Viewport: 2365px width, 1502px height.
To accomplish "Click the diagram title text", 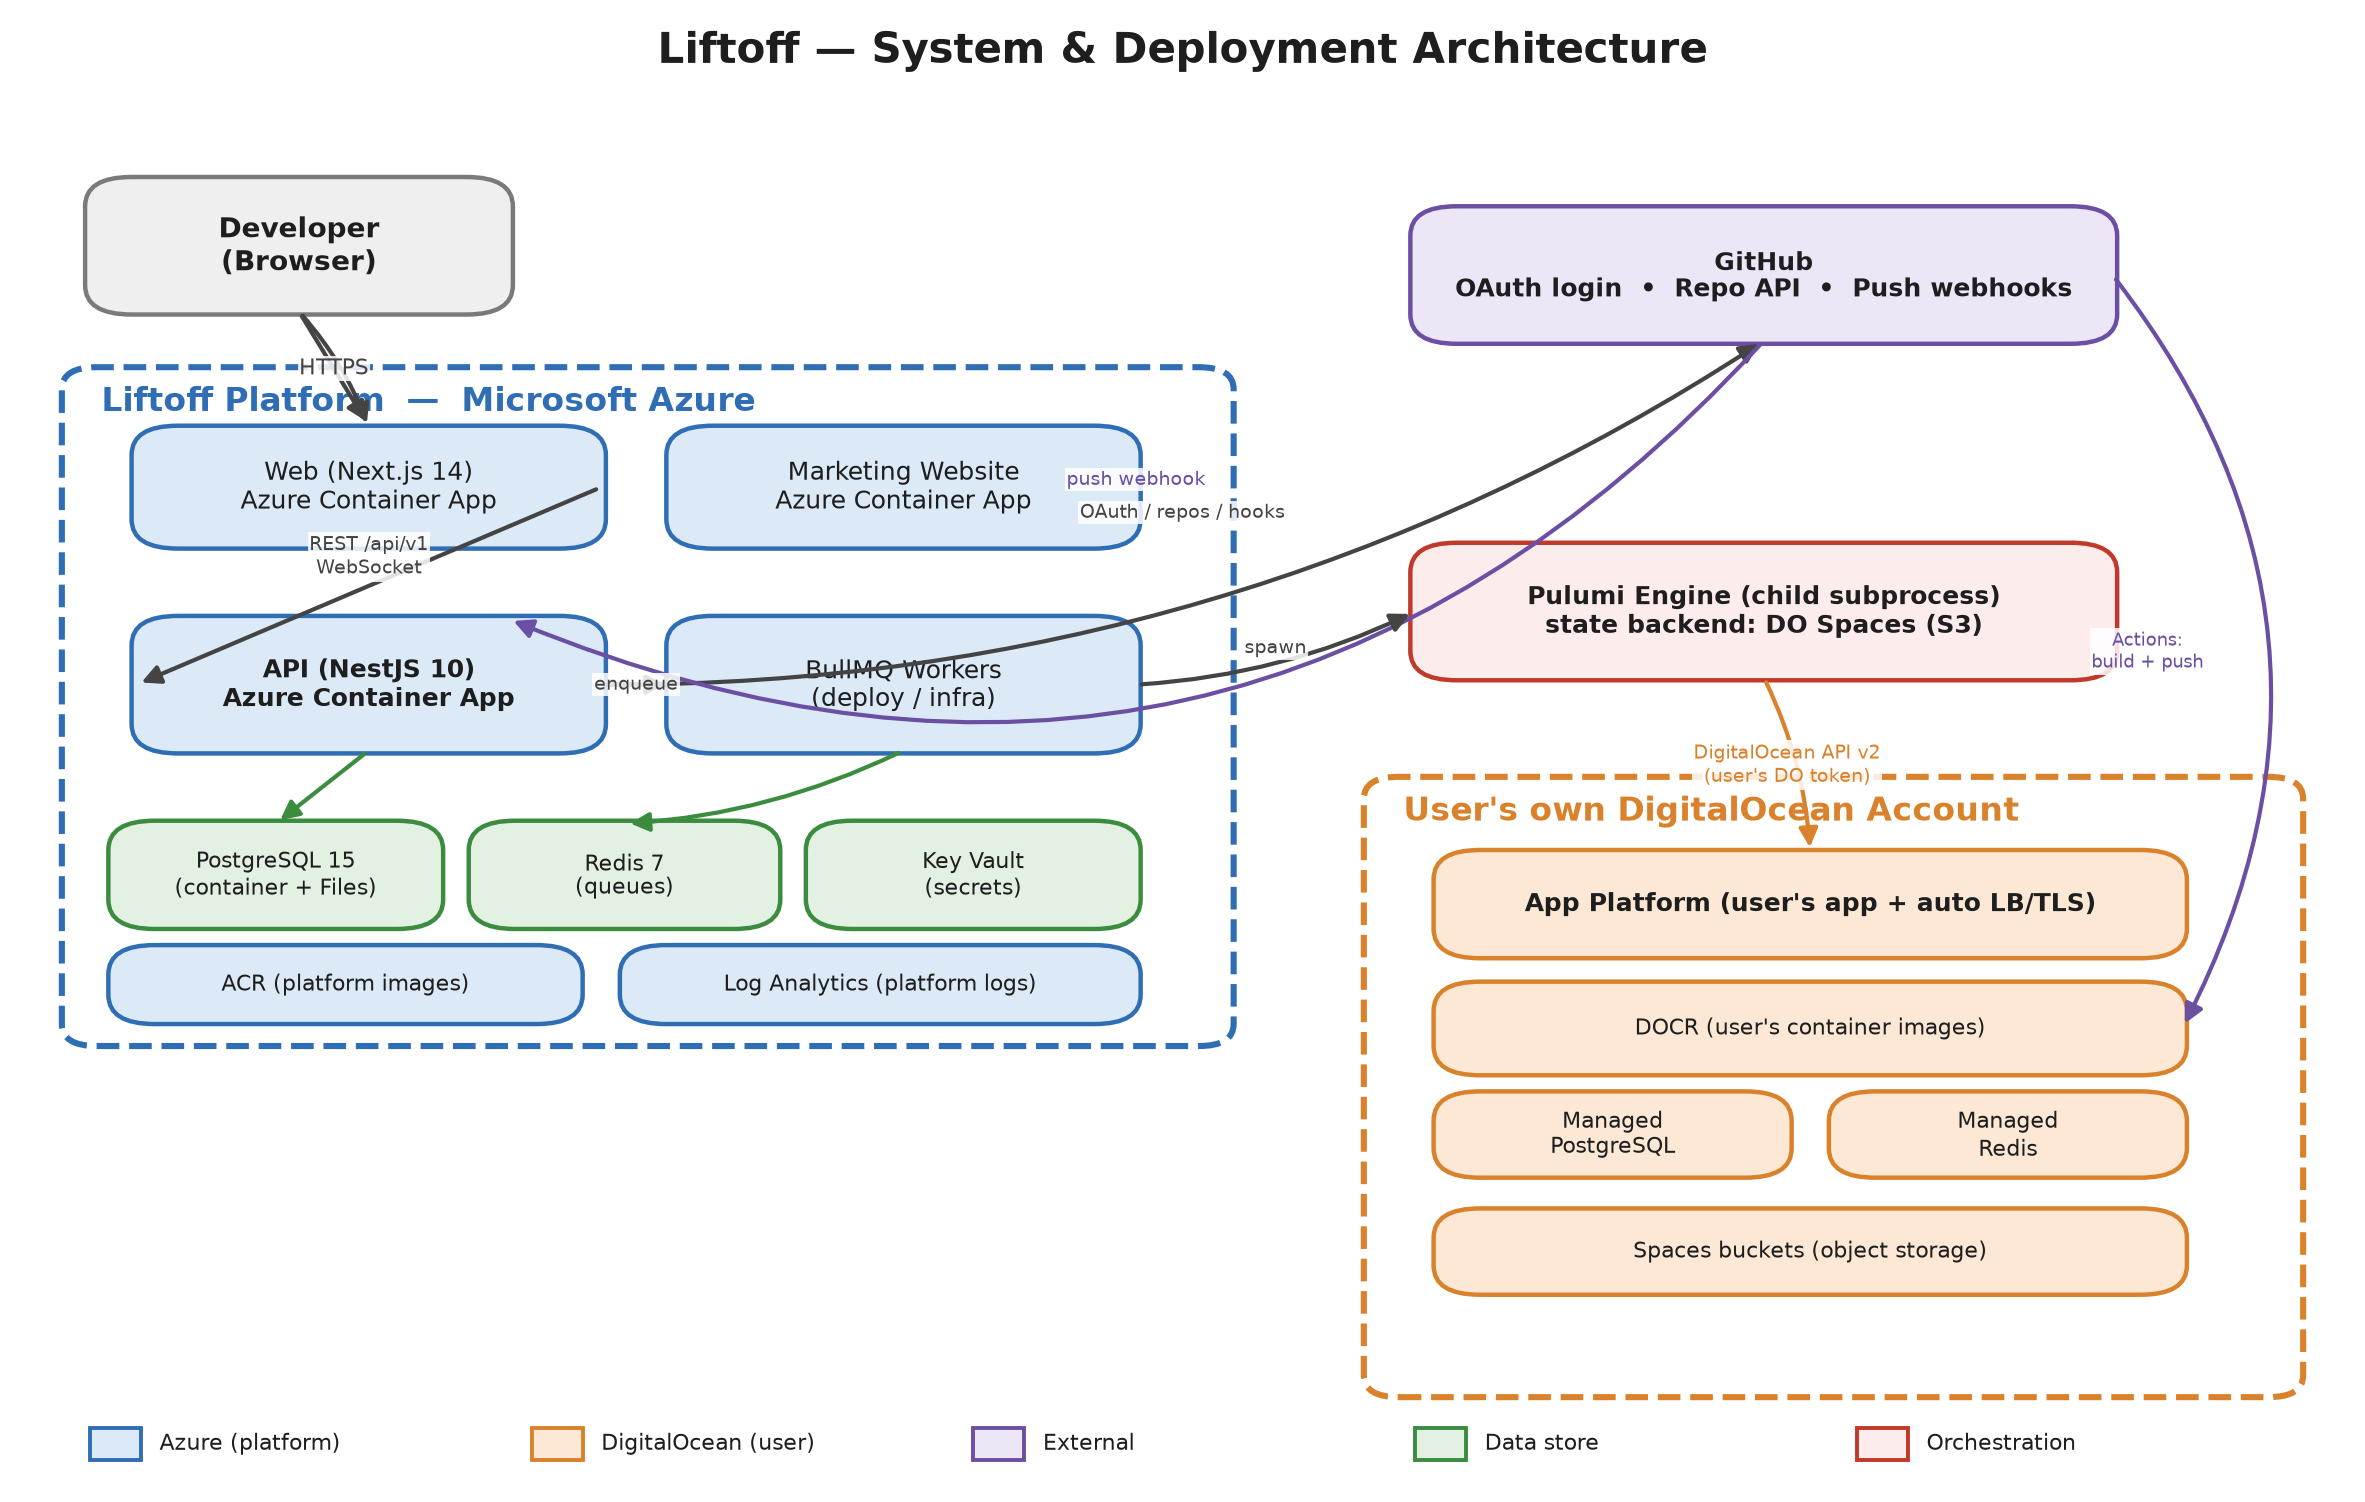I will pyautogui.click(x=1182, y=49).
